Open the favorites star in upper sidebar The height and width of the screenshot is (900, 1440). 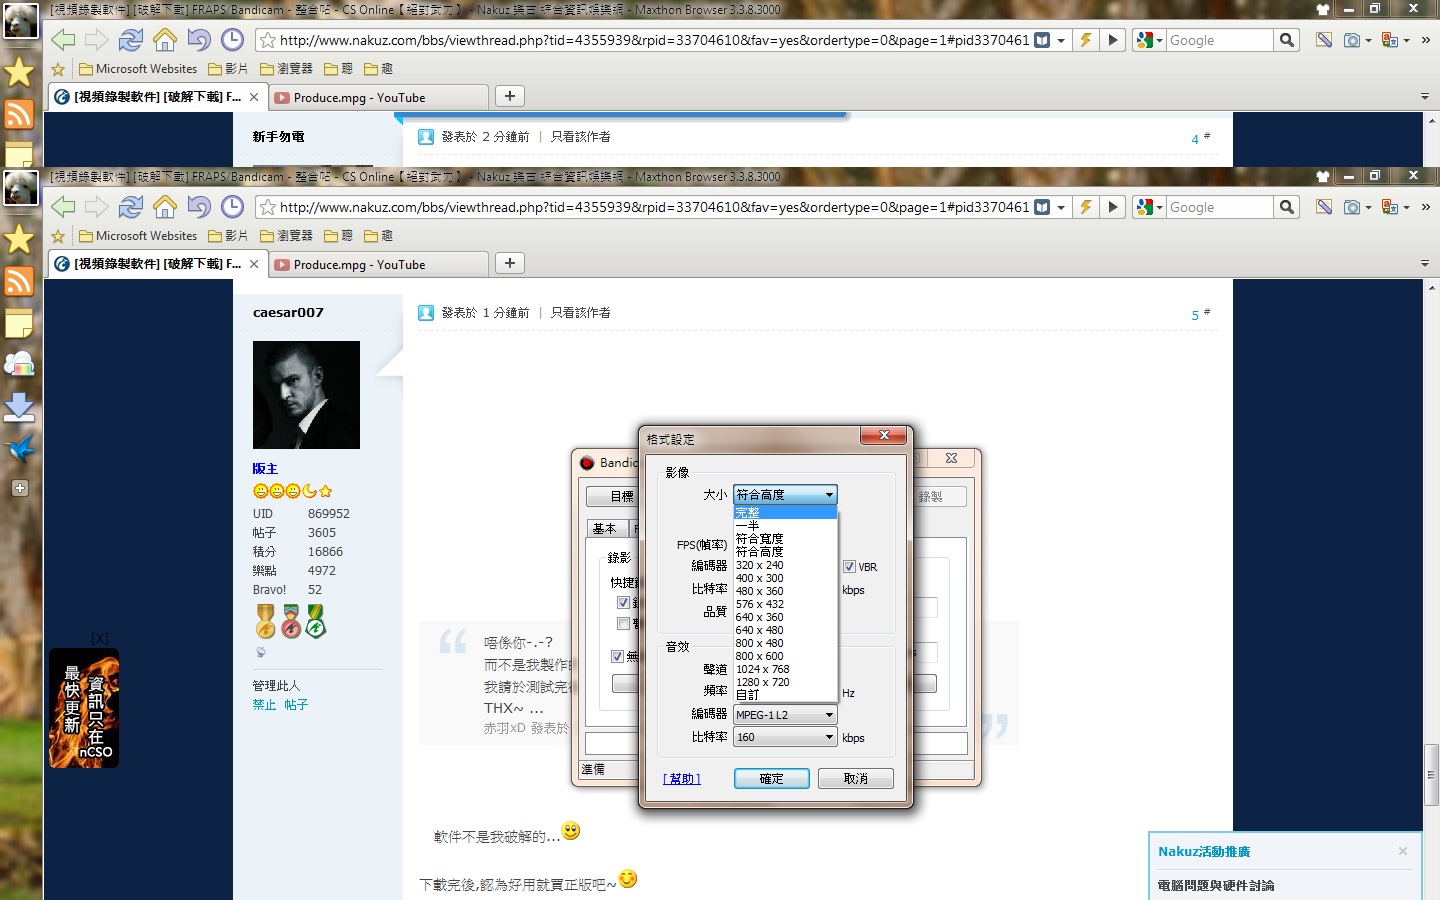pos(19,72)
